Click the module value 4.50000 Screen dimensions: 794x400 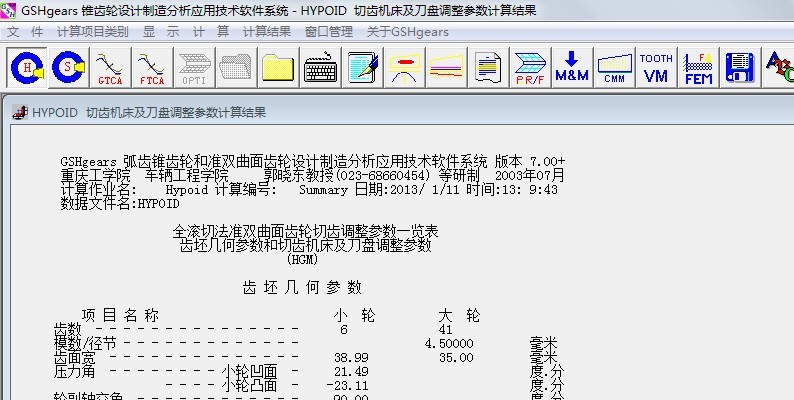click(x=449, y=344)
